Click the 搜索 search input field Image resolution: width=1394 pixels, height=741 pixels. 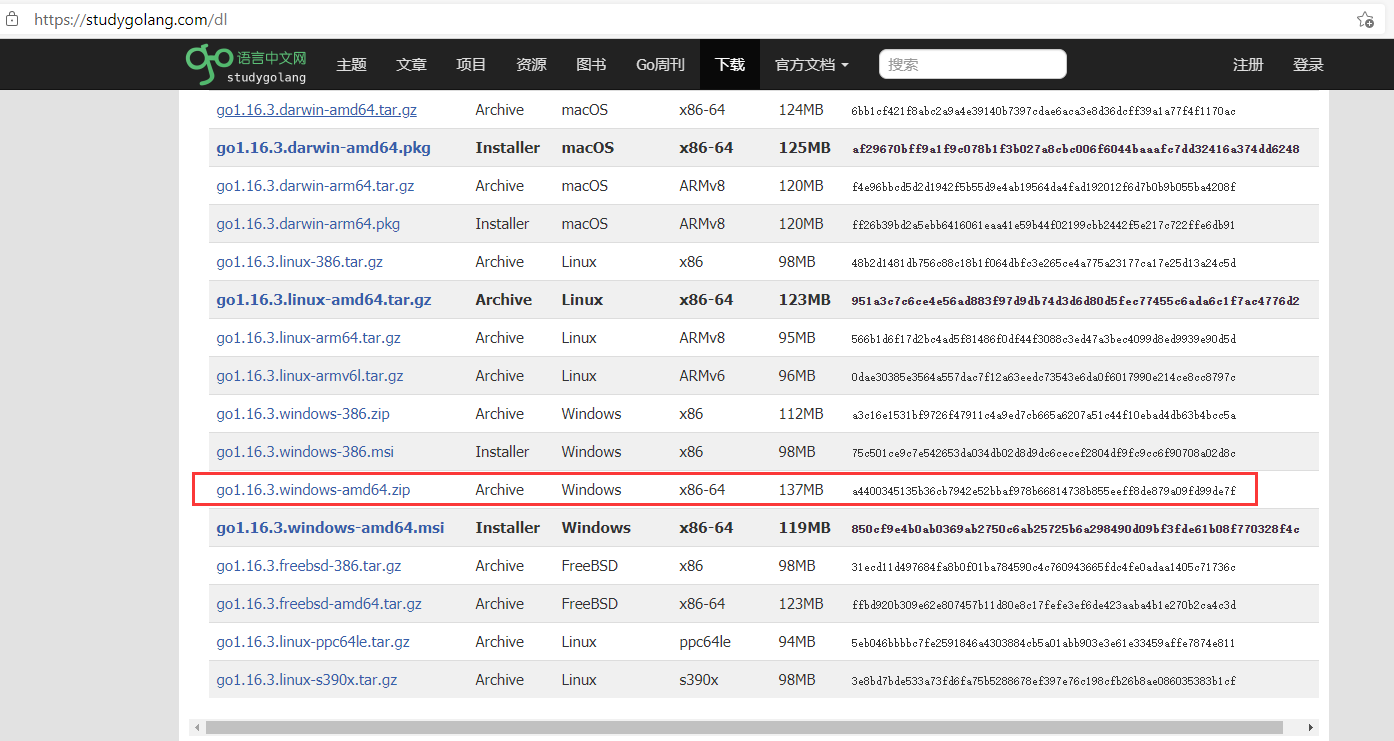point(972,63)
